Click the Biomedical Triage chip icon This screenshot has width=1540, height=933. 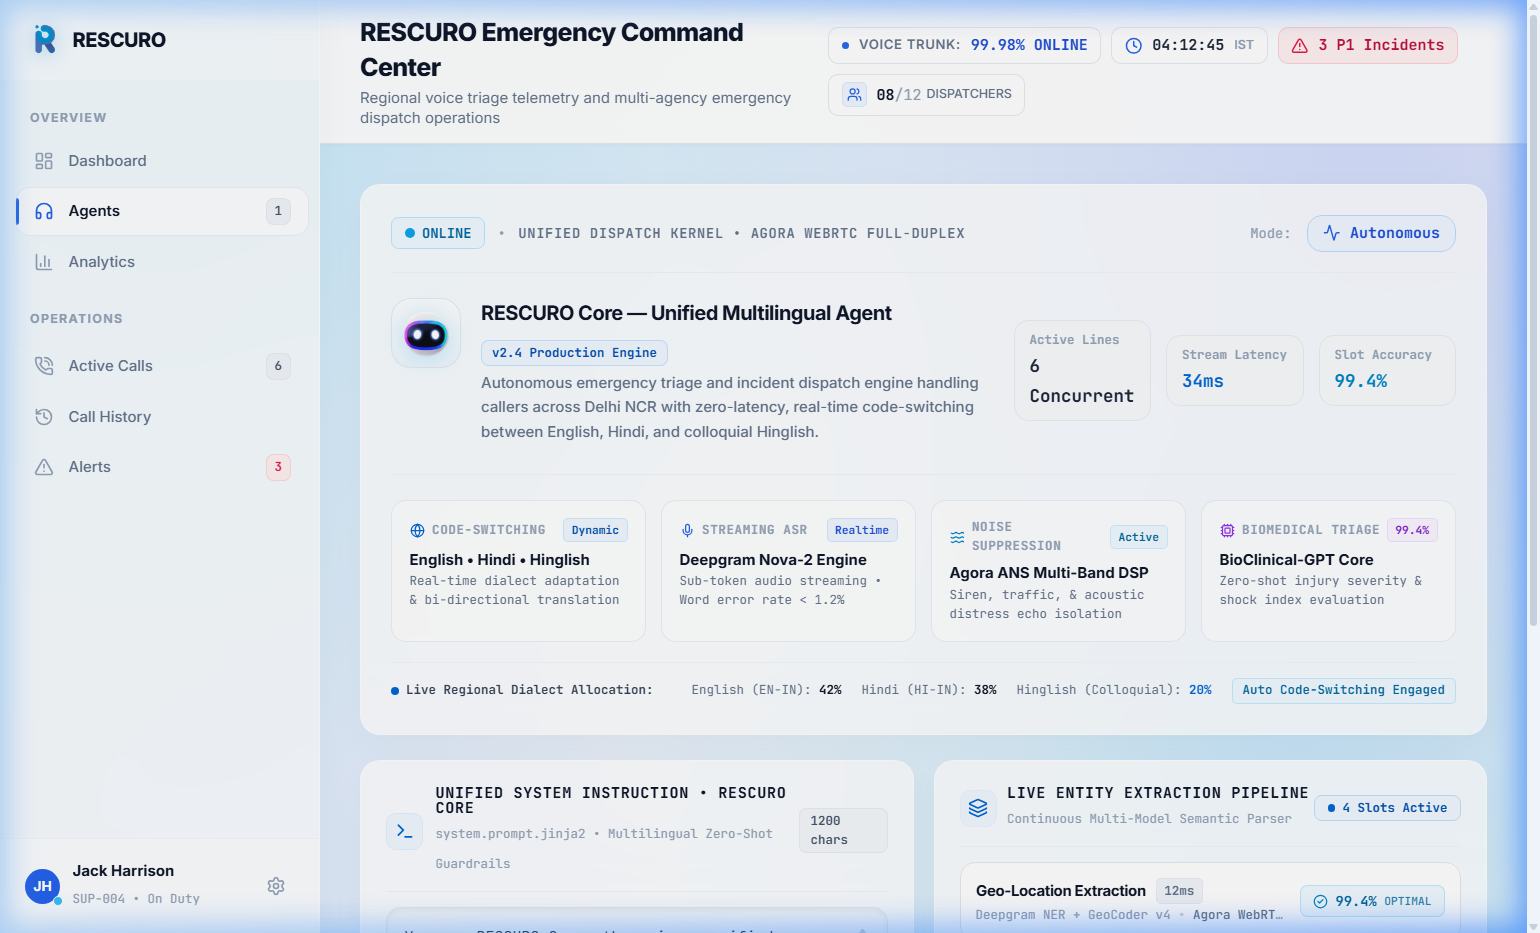pyautogui.click(x=1227, y=530)
